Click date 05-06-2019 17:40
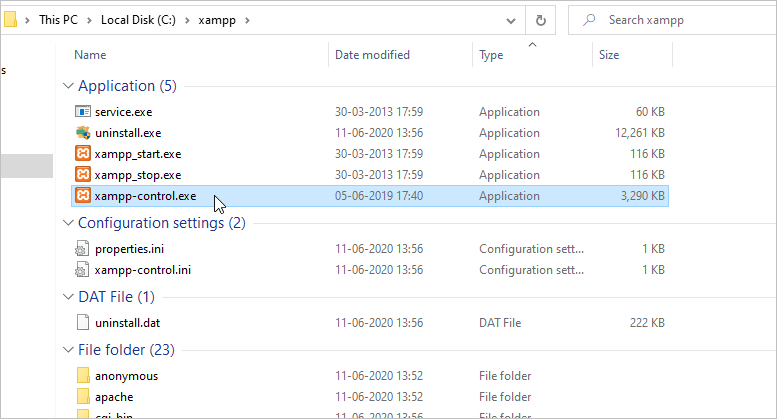The height and width of the screenshot is (419, 777). 379,196
